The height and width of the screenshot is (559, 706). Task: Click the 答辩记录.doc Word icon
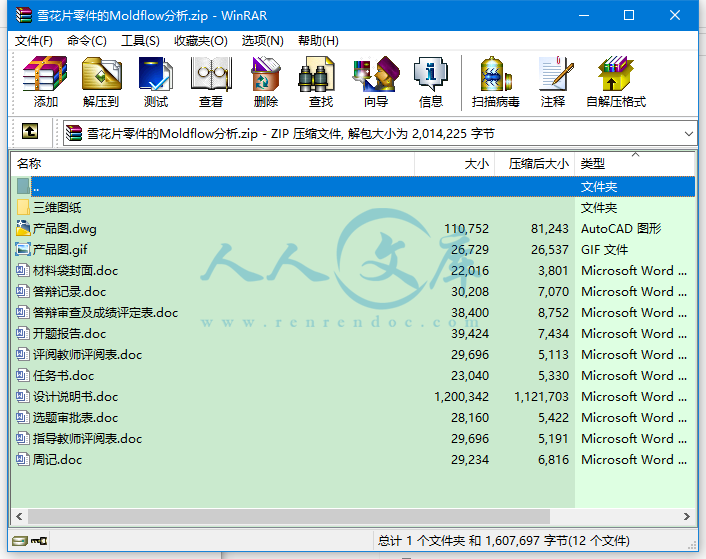23,291
